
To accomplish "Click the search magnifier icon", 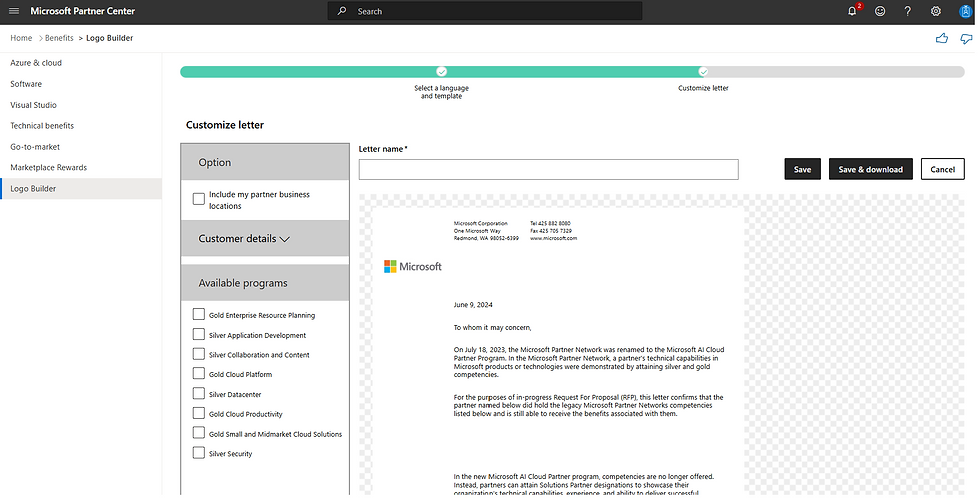I will point(342,11).
